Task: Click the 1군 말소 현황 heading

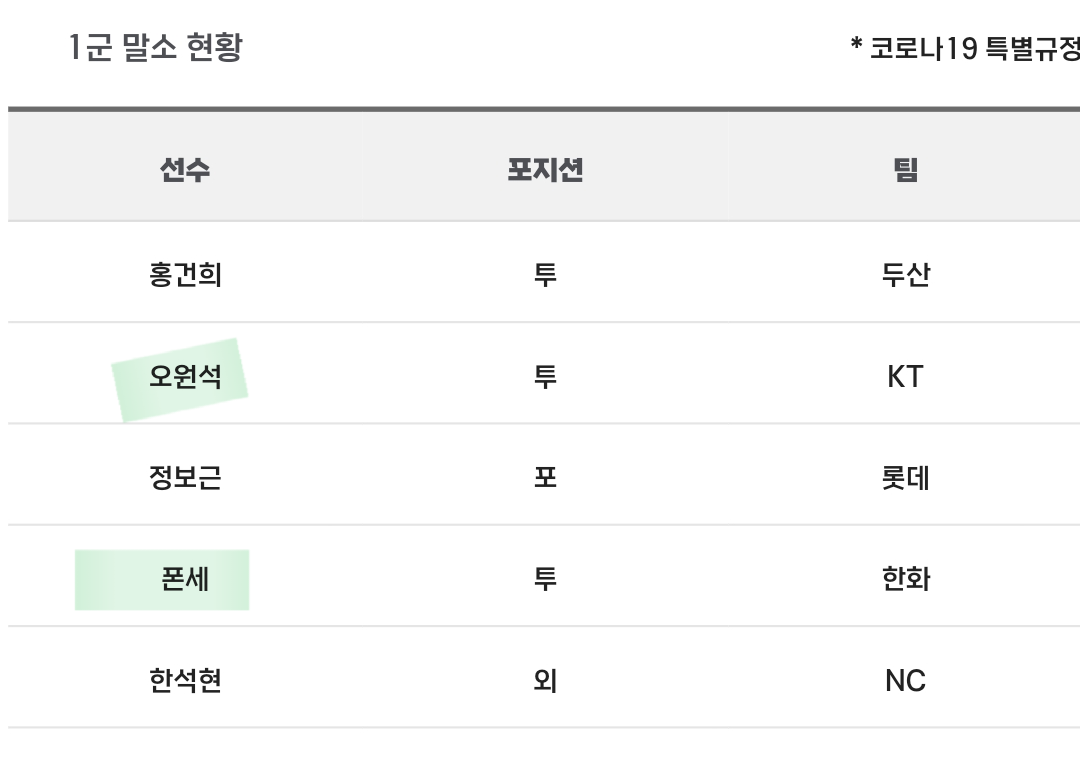Action: (156, 47)
